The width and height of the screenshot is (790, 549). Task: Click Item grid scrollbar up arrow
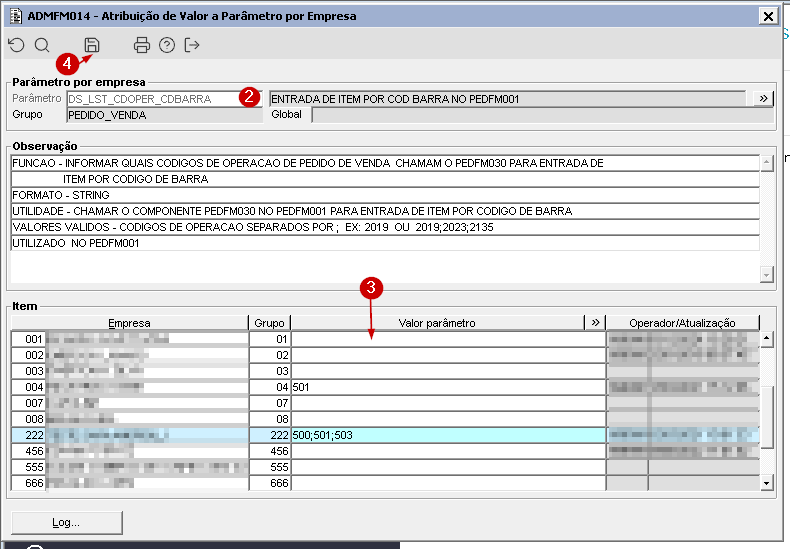pyautogui.click(x=766, y=338)
